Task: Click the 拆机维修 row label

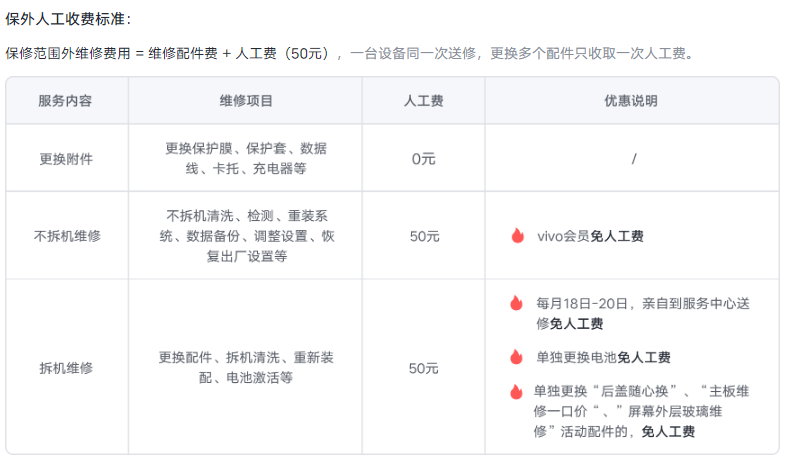Action: [x=66, y=368]
